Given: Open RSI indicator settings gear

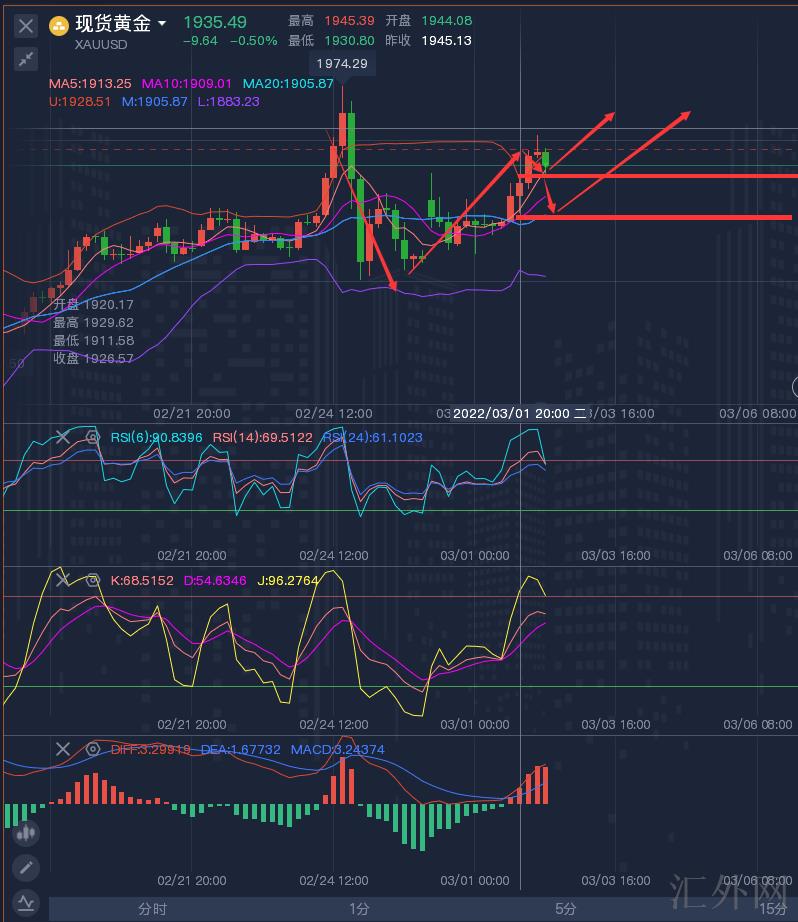Looking at the screenshot, I should click(93, 437).
